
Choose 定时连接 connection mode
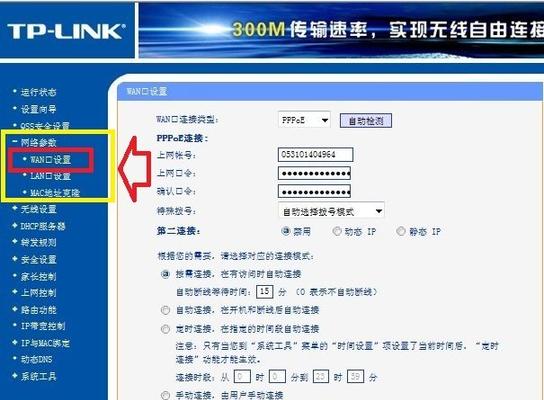click(x=165, y=329)
